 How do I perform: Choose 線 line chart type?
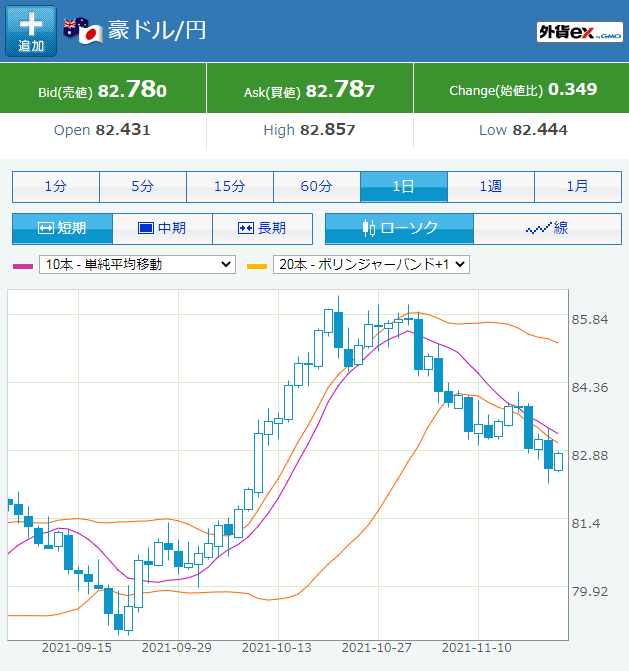[548, 229]
